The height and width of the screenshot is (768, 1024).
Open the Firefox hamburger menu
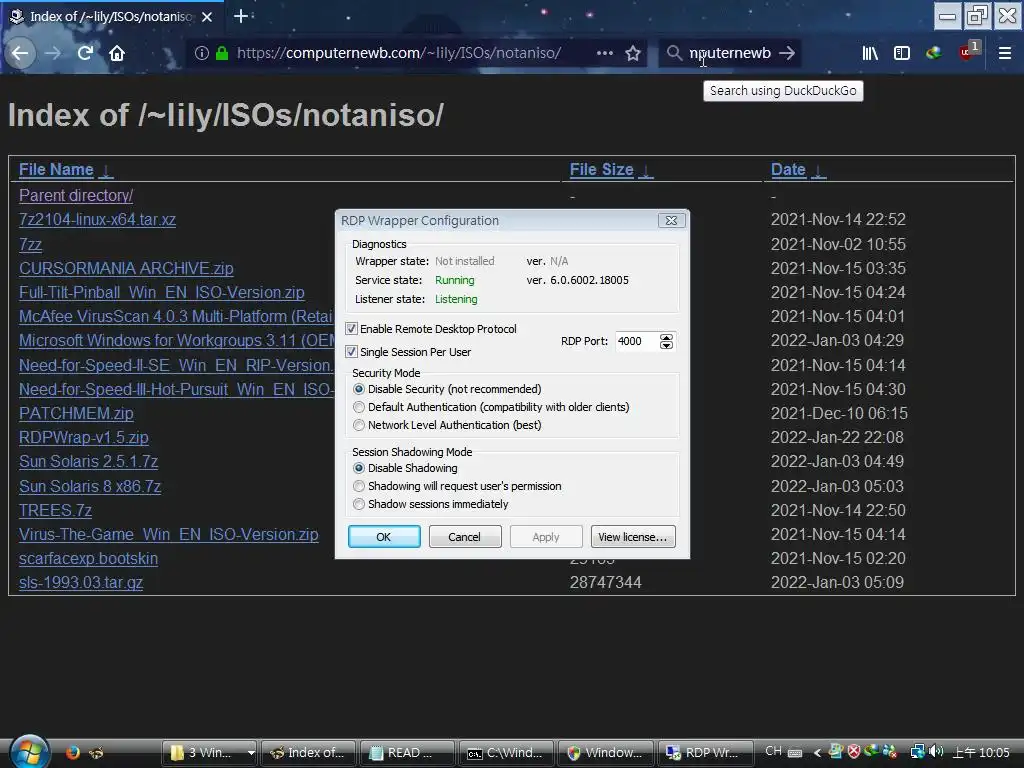click(x=1005, y=53)
